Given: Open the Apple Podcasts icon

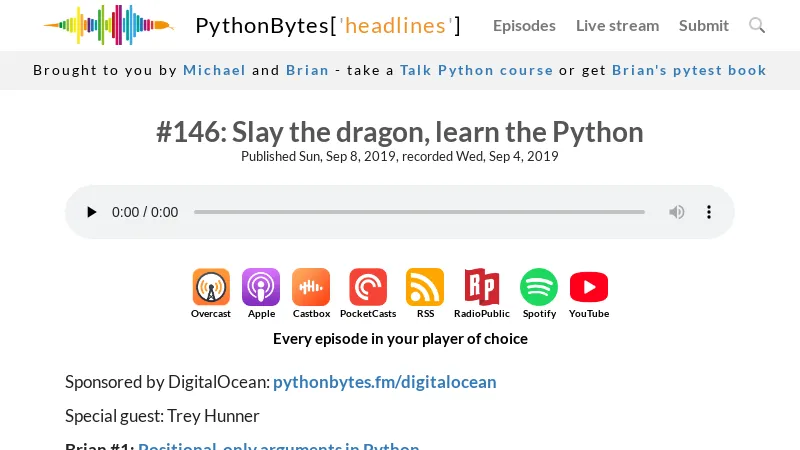Looking at the screenshot, I should [261, 287].
